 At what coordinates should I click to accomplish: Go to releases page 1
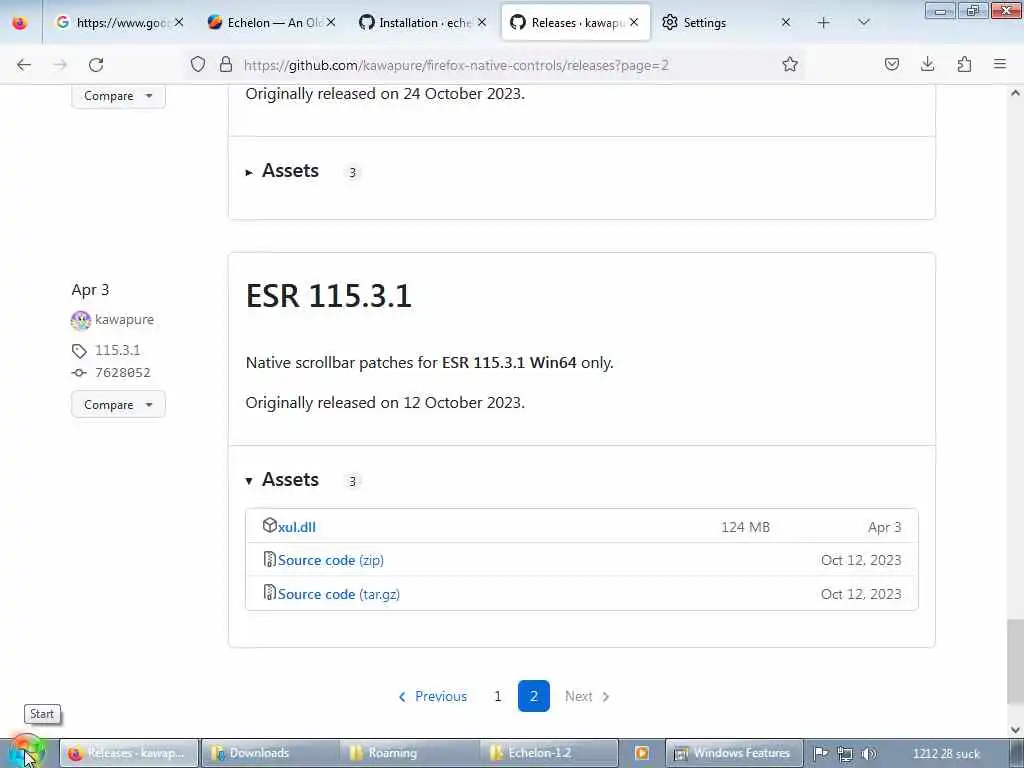click(x=498, y=696)
